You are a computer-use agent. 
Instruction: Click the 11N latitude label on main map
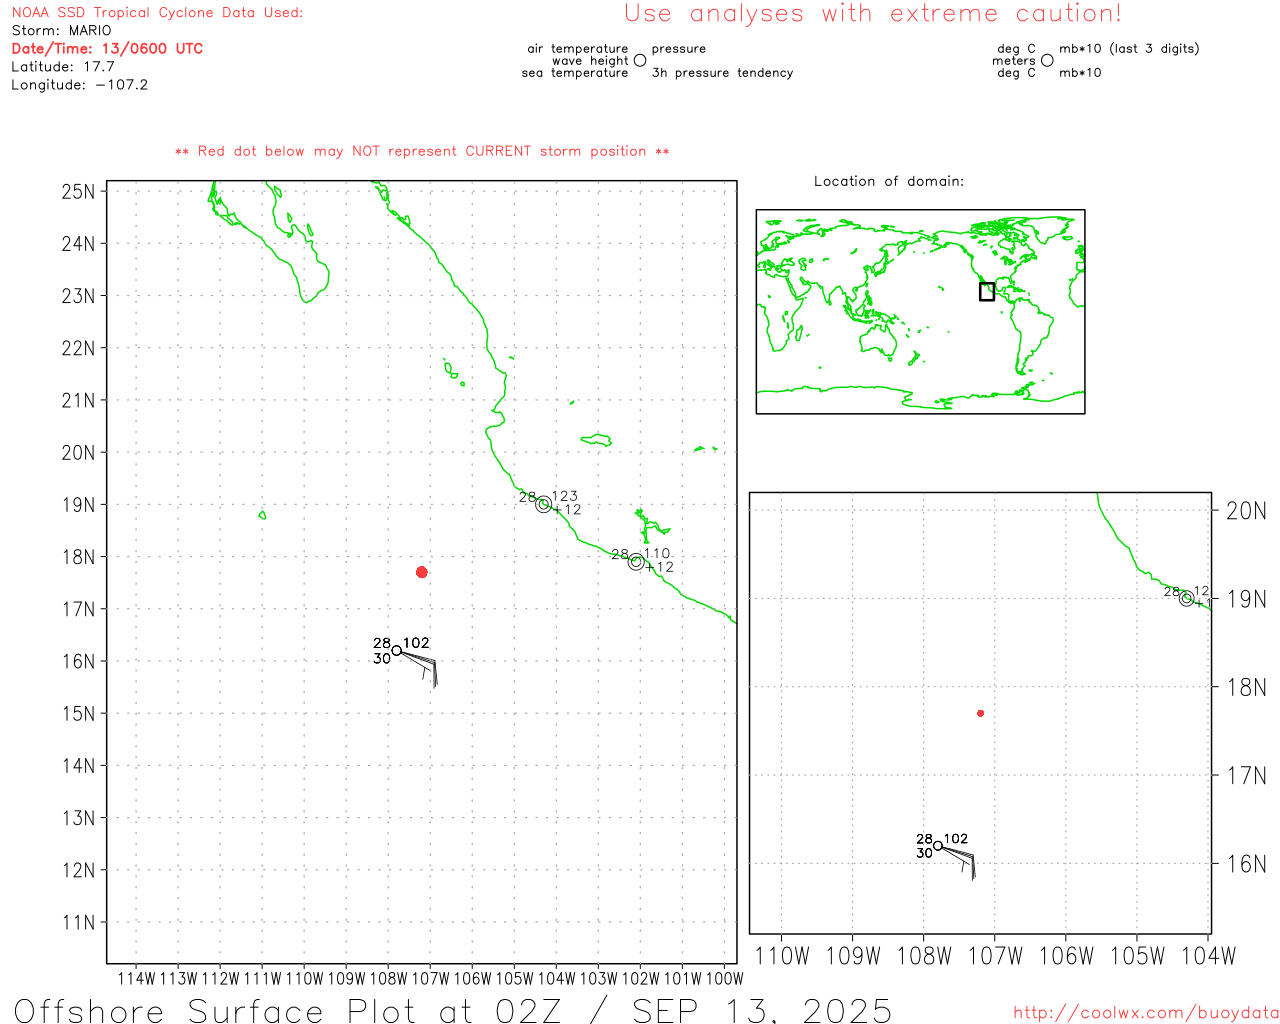pyautogui.click(x=78, y=922)
